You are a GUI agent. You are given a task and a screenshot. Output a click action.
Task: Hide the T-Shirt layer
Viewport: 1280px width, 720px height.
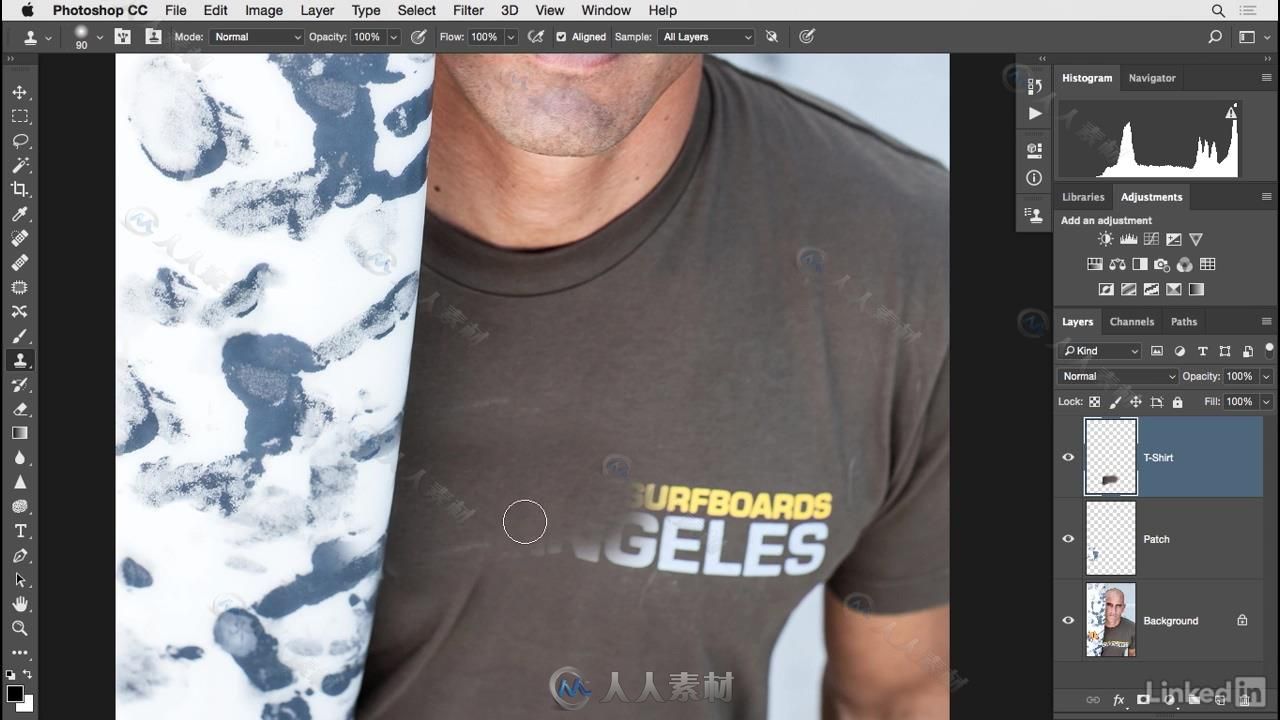(1068, 457)
